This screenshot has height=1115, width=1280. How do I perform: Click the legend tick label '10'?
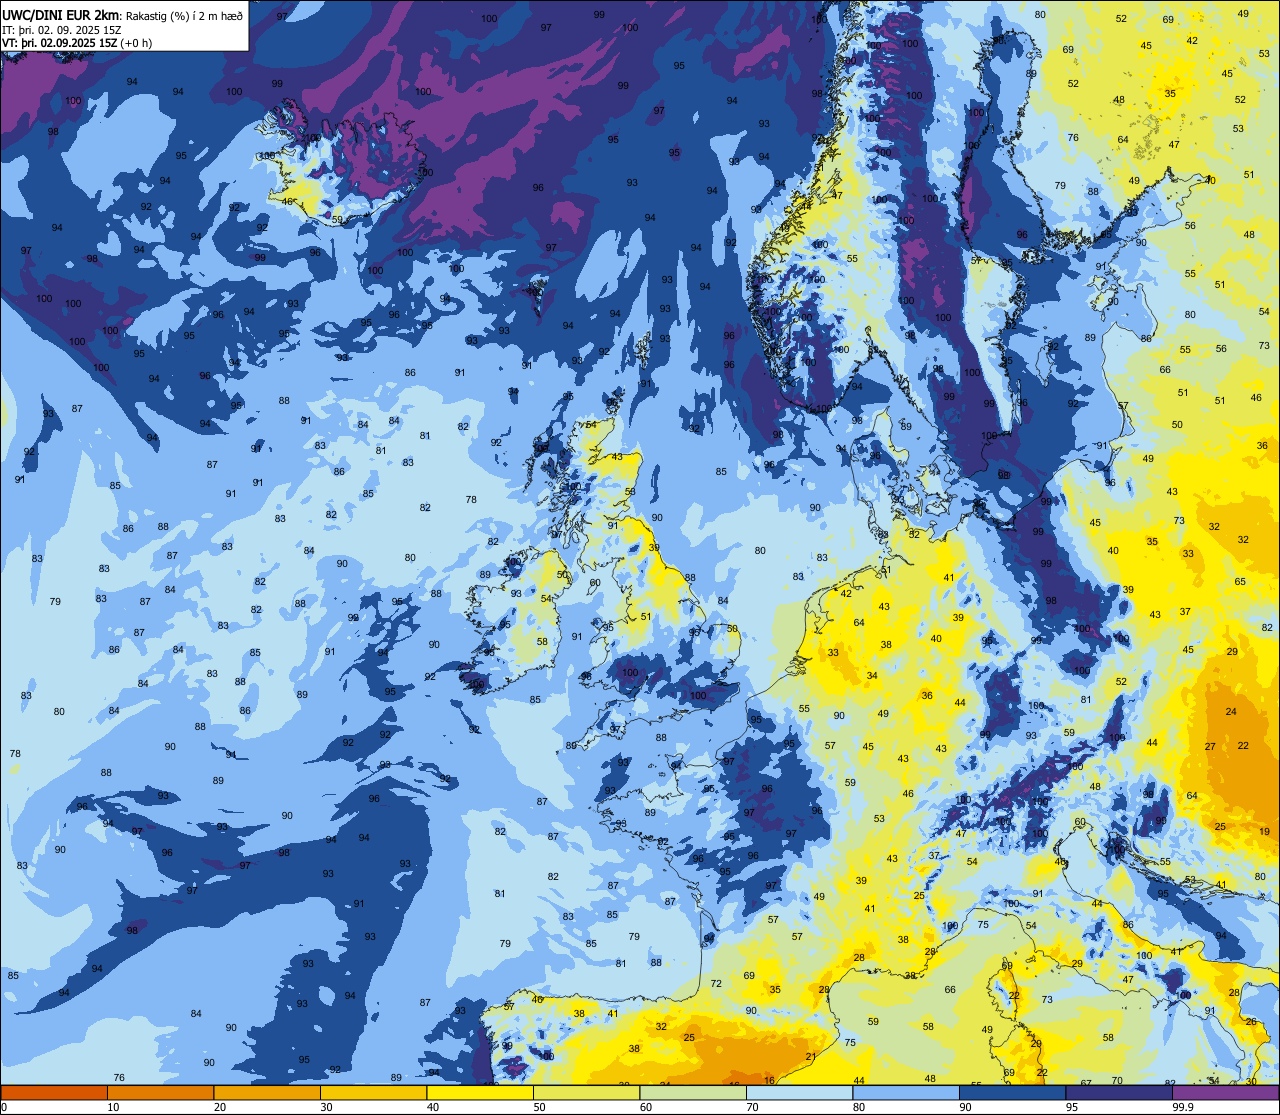(113, 1107)
